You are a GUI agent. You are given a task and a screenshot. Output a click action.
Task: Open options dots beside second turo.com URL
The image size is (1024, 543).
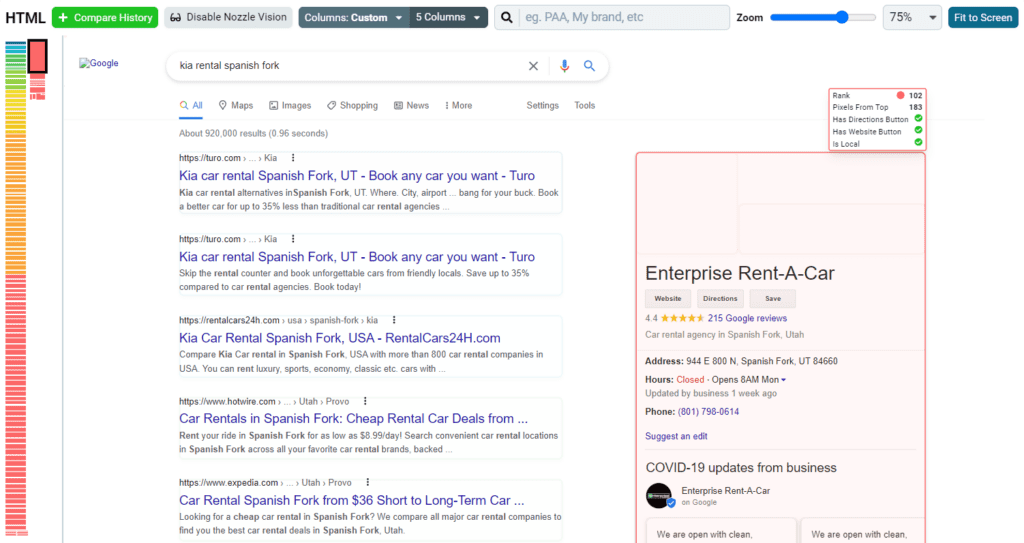point(293,239)
